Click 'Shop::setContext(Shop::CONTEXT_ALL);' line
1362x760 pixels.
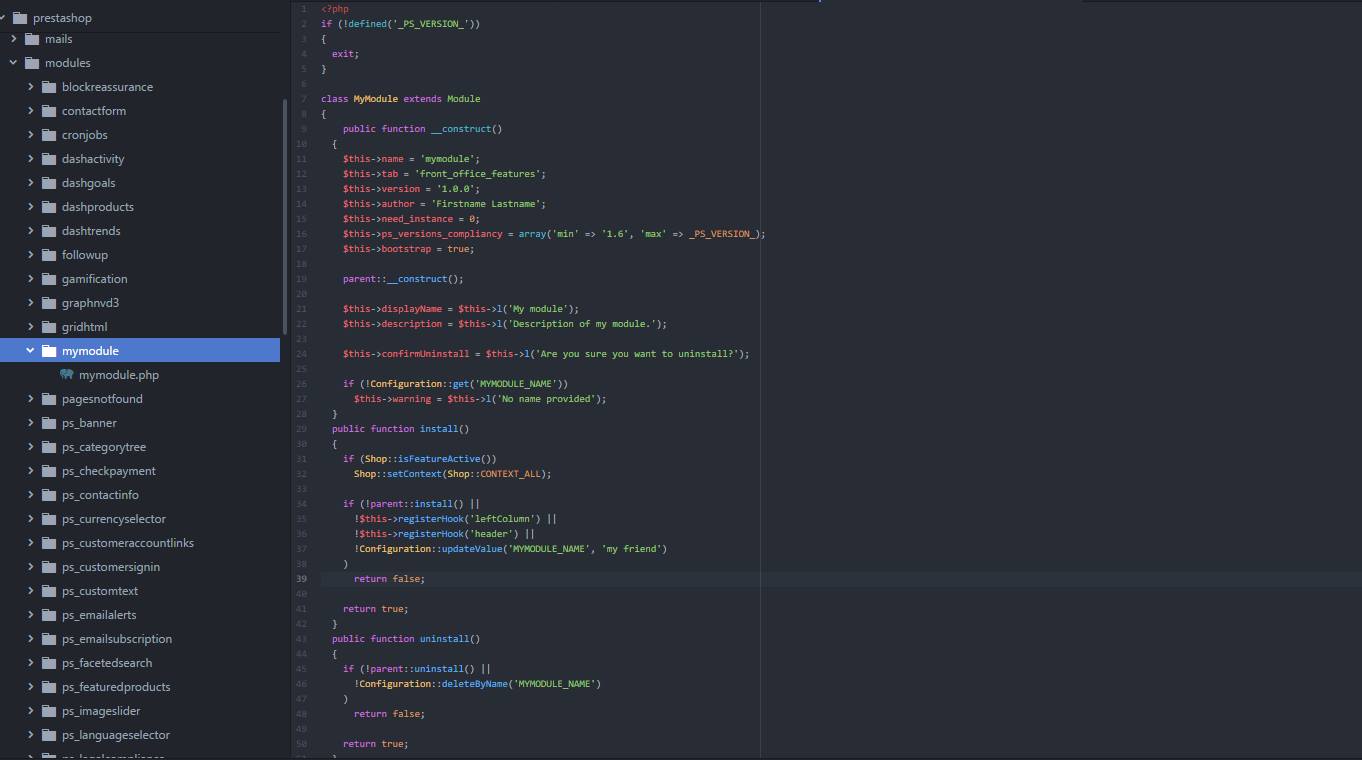(452, 474)
